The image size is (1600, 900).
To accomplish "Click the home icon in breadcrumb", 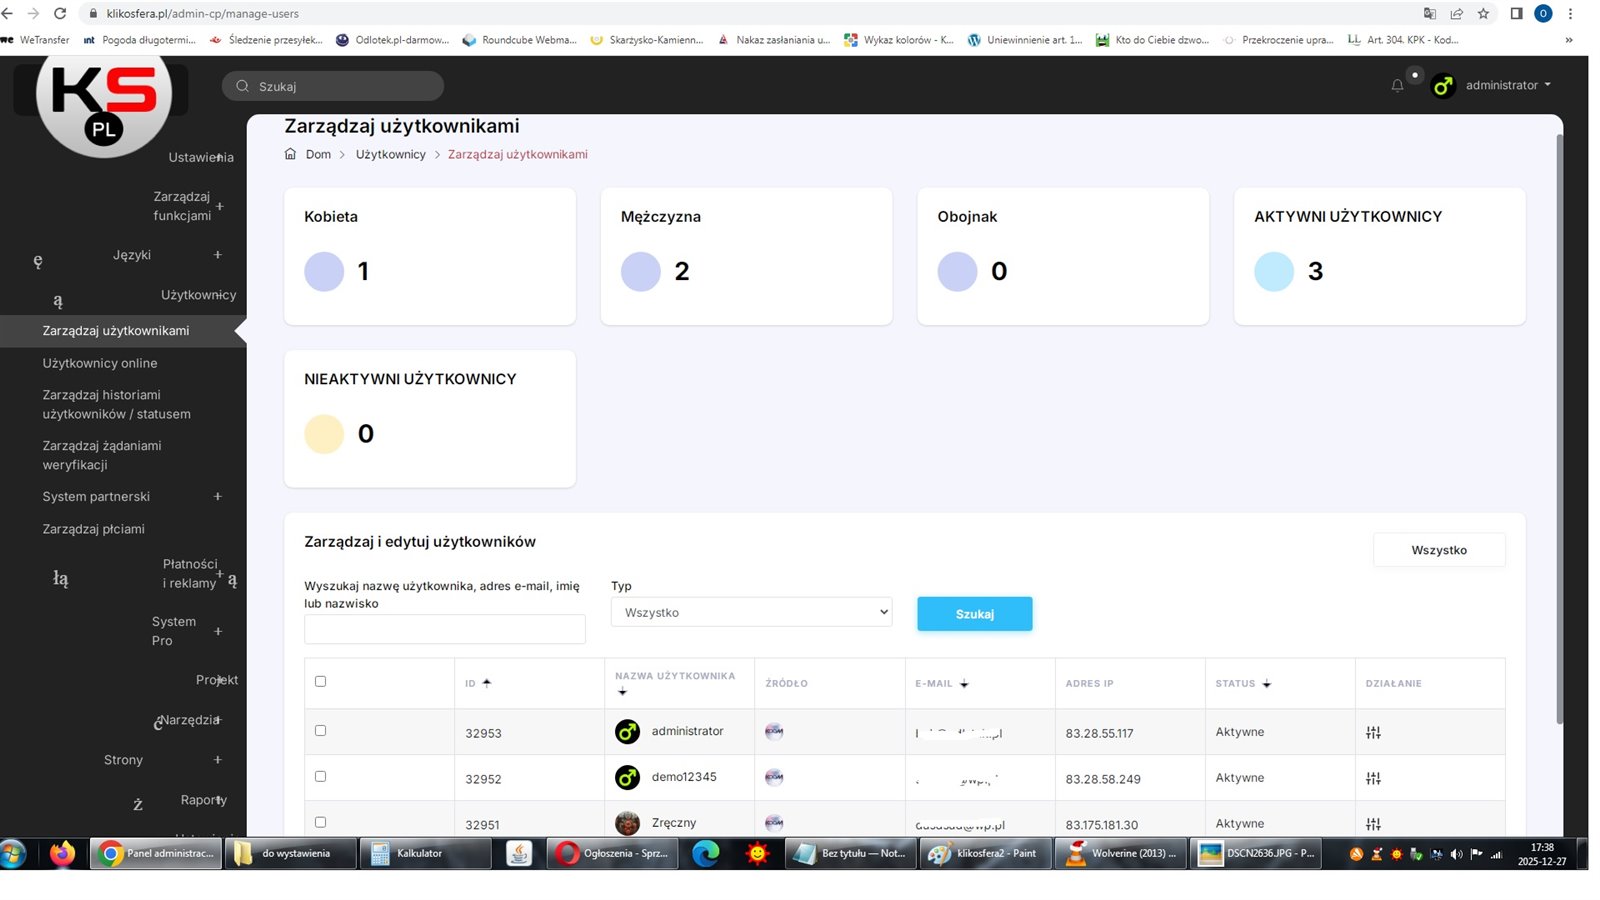I will coord(290,154).
